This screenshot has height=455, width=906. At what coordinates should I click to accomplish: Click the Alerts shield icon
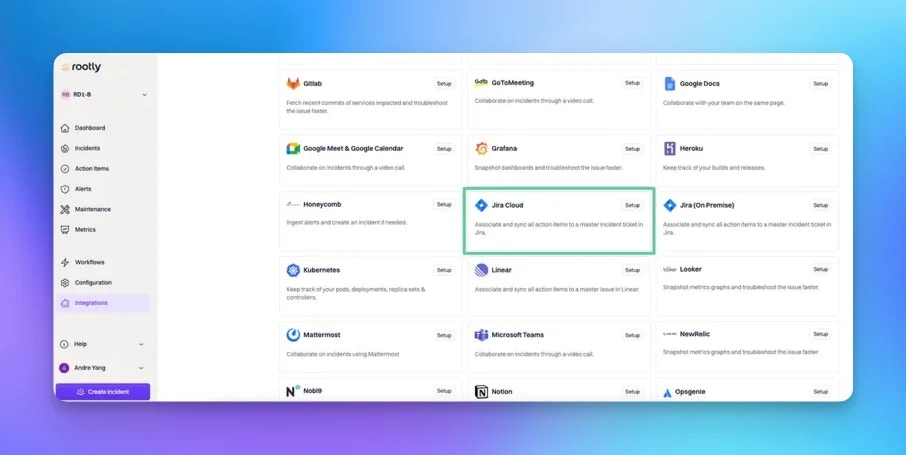coord(65,189)
